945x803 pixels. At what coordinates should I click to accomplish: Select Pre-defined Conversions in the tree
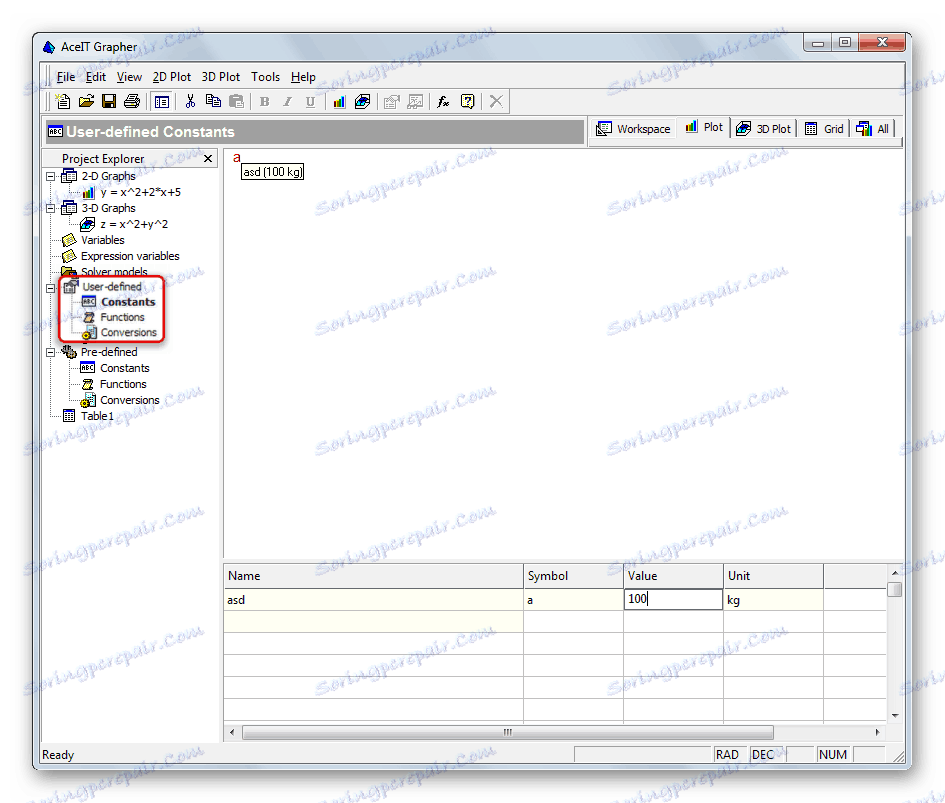(x=130, y=400)
